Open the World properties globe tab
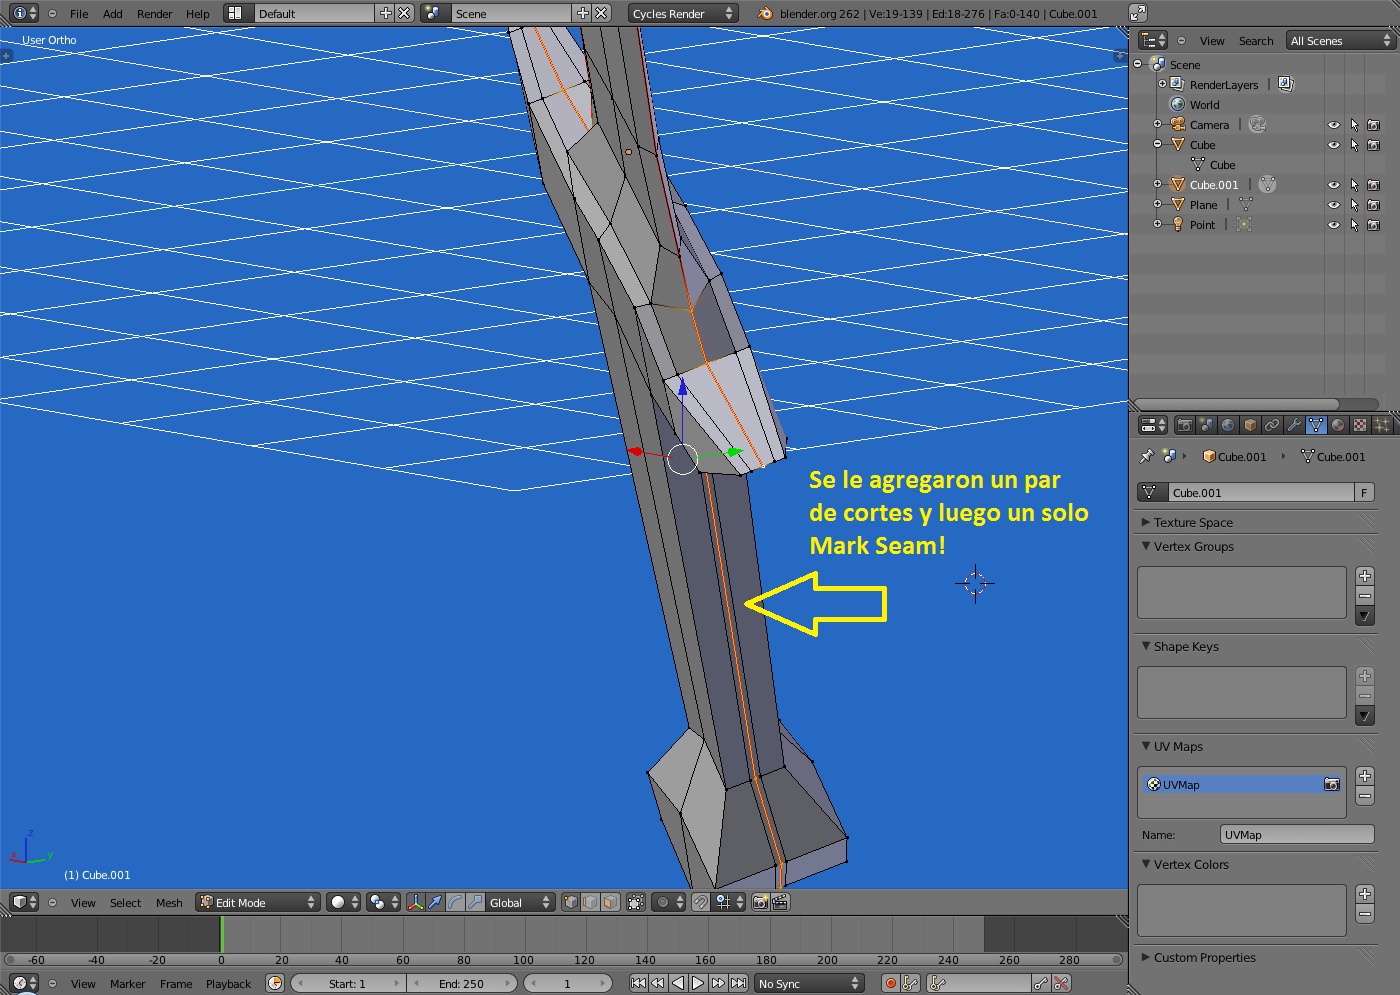This screenshot has height=995, width=1400. 1228,425
